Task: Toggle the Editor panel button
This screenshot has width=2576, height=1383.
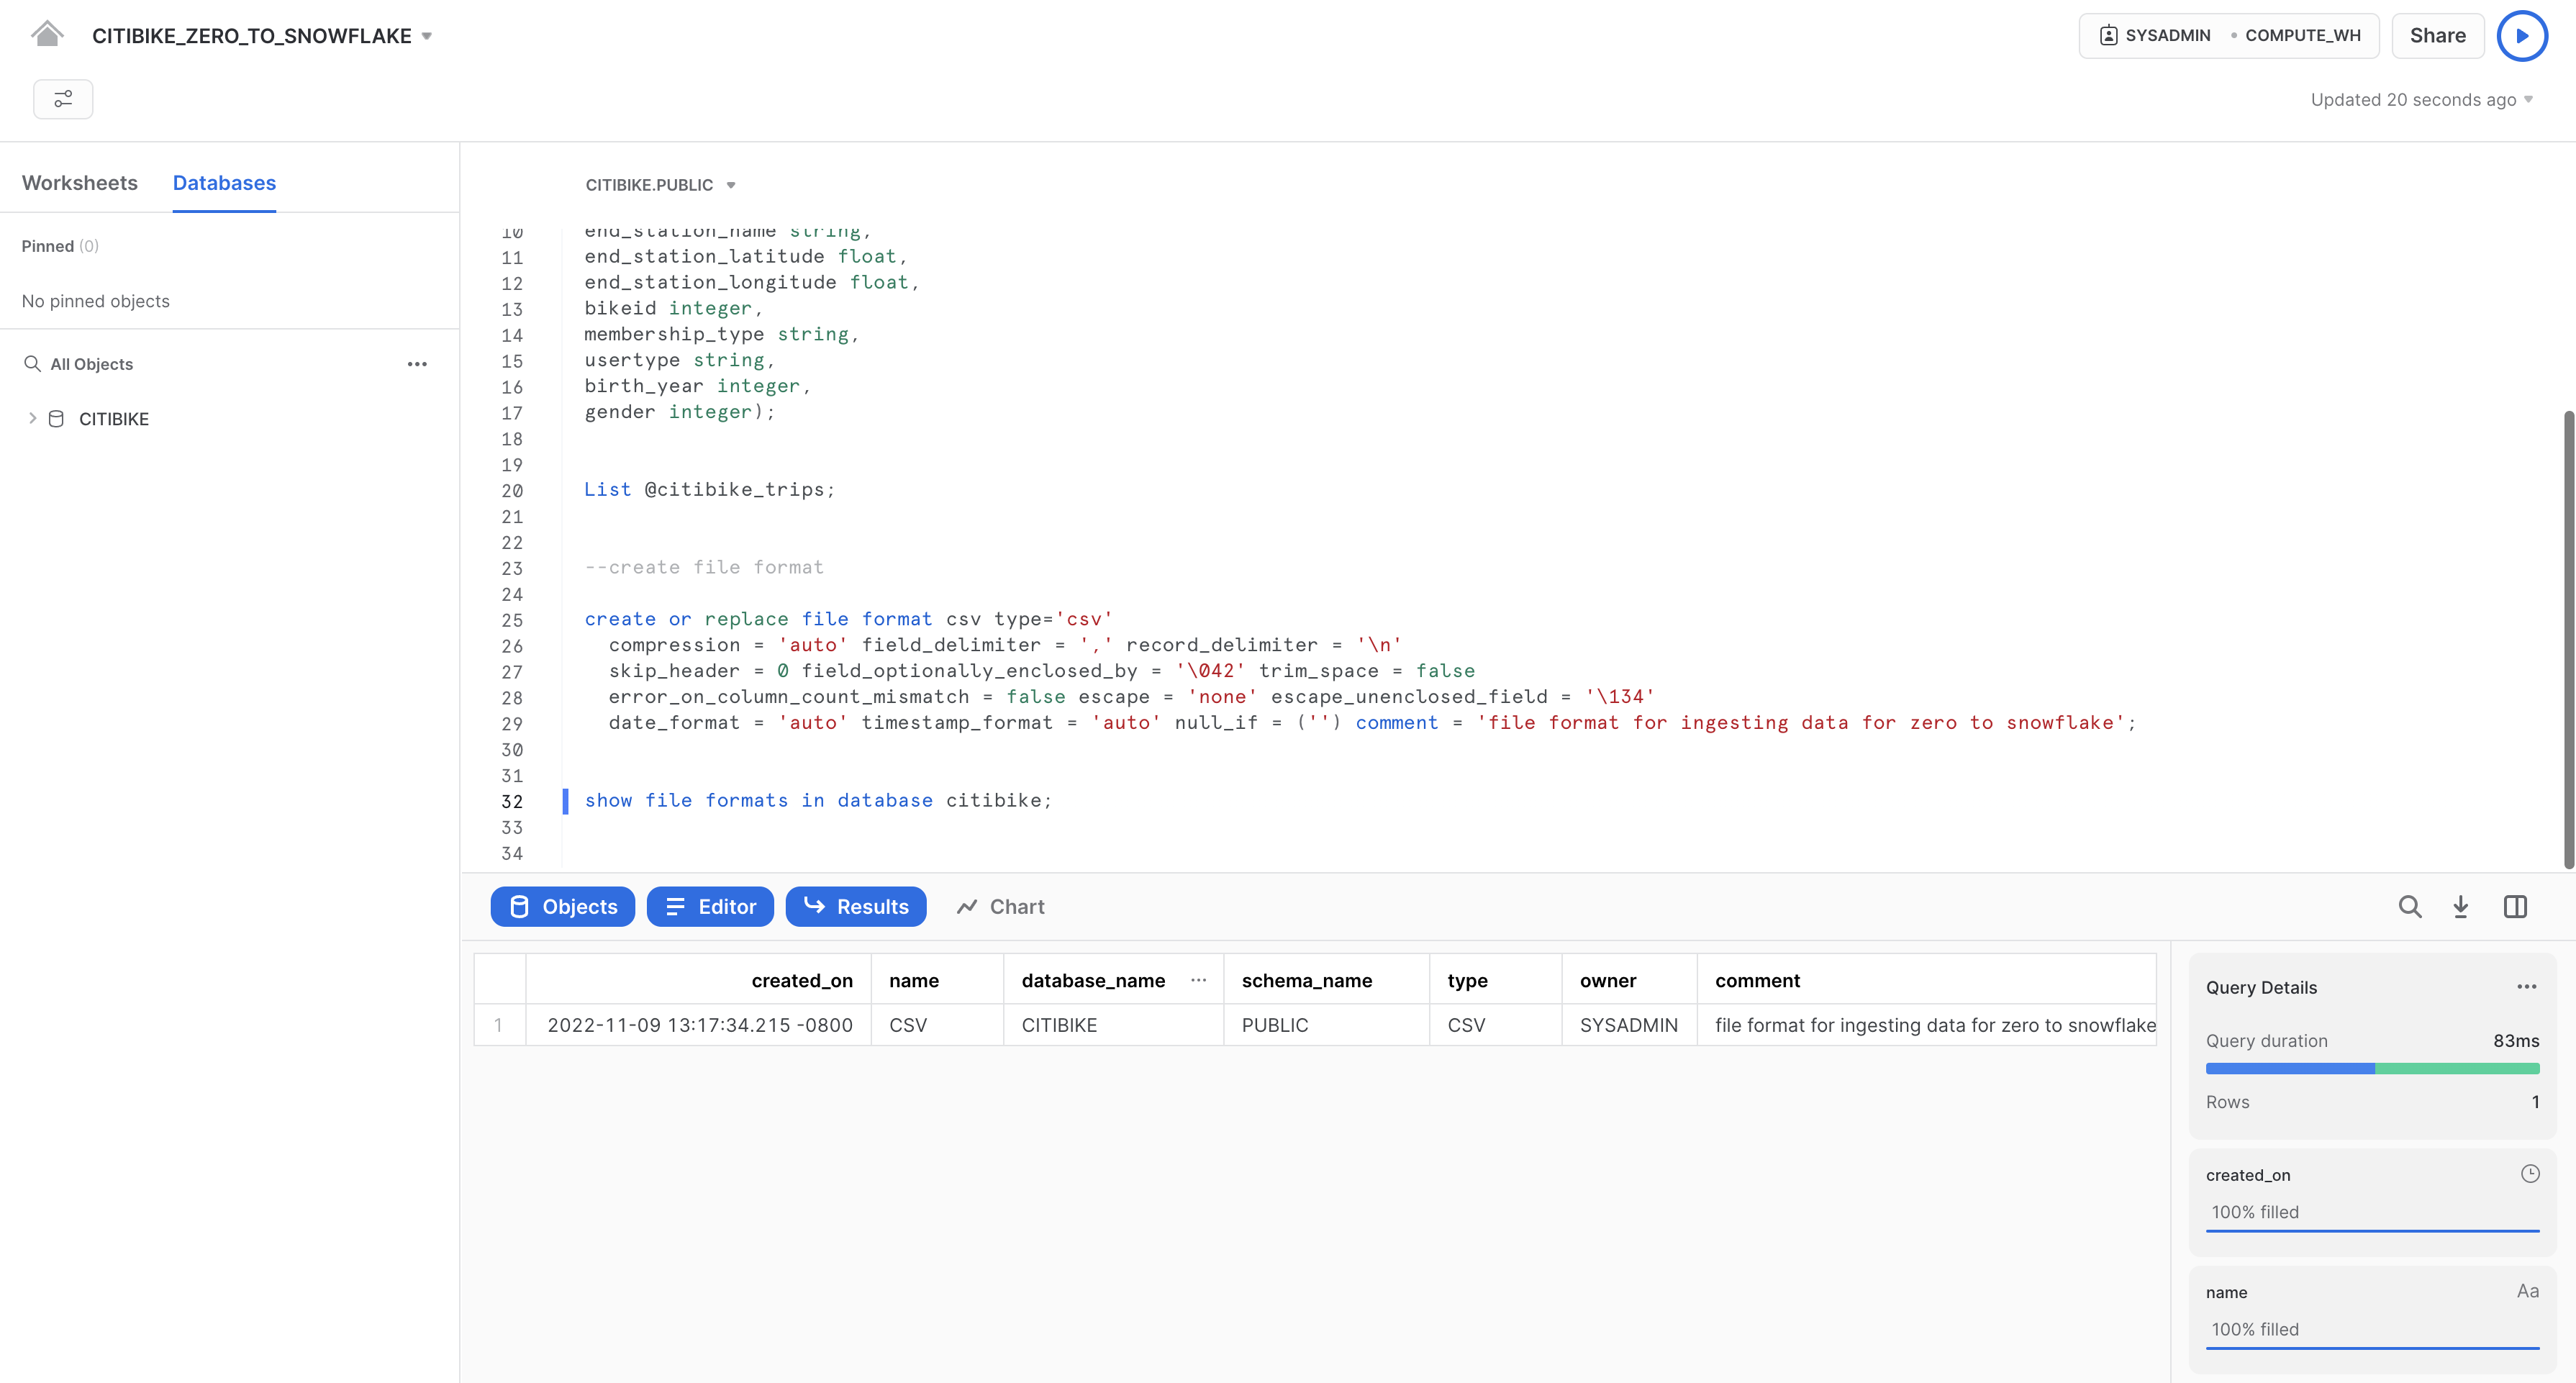Action: [710, 907]
